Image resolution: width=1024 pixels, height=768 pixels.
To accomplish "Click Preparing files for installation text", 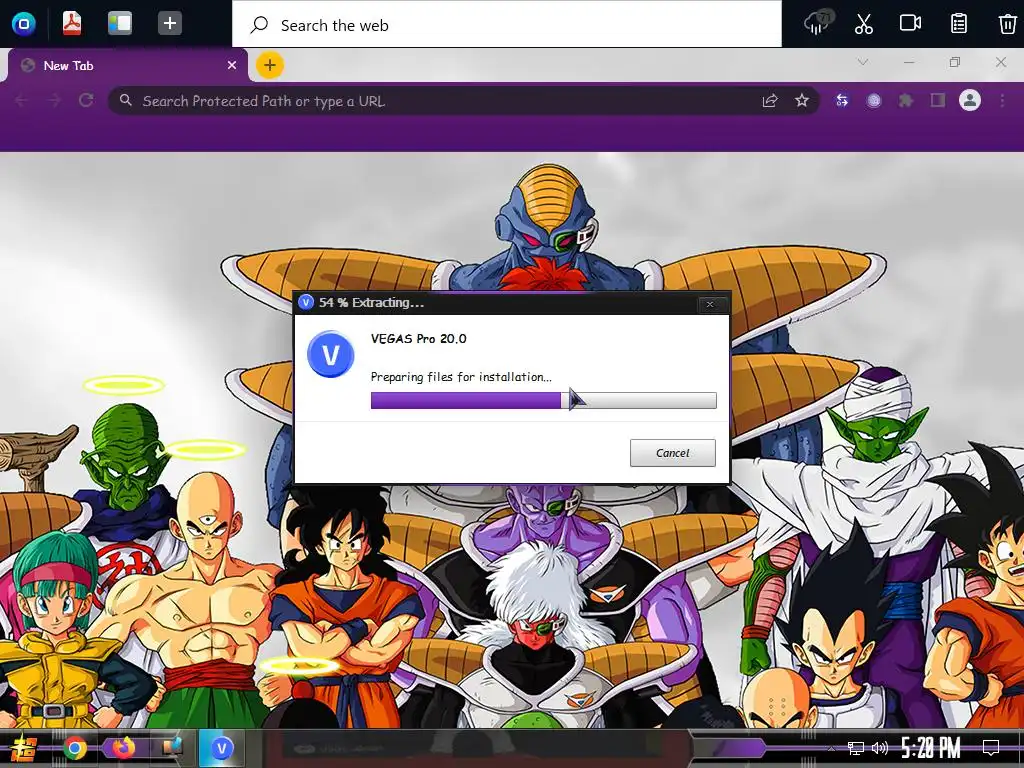I will (461, 377).
